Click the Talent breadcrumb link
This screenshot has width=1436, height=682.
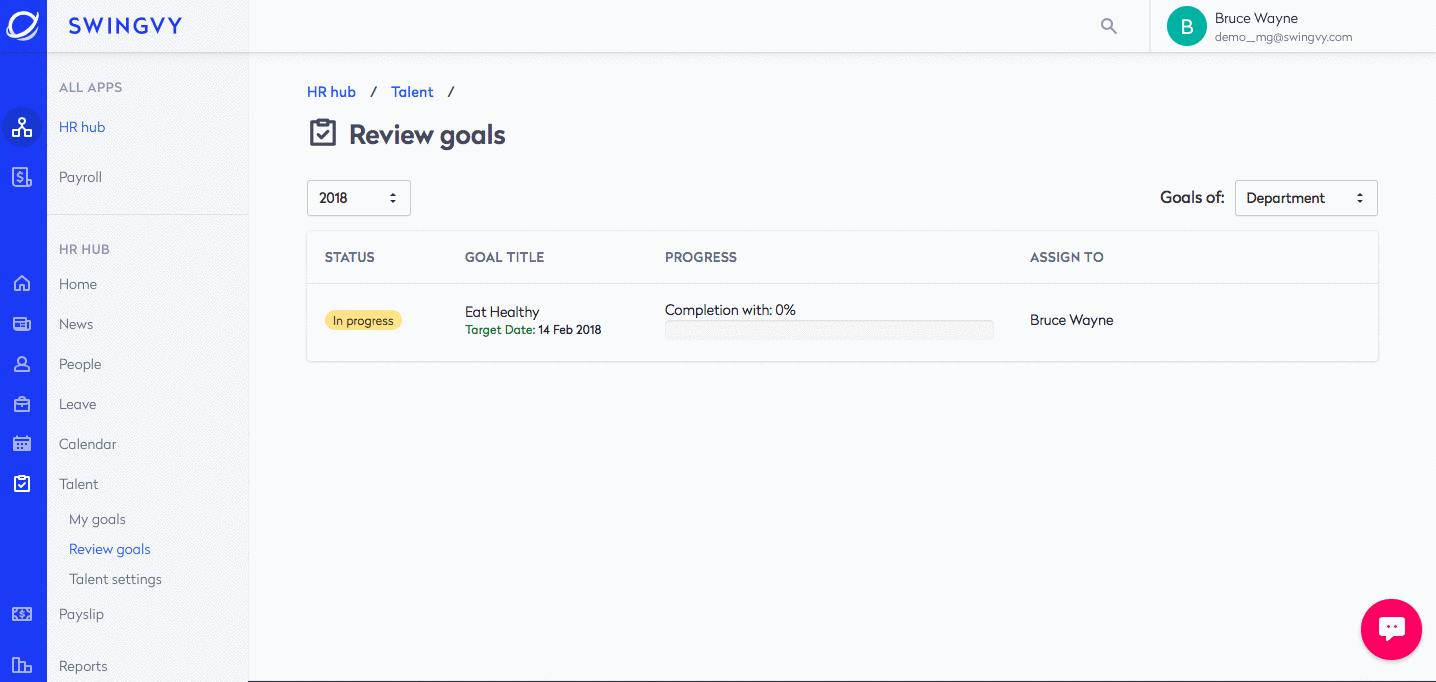pyautogui.click(x=412, y=92)
